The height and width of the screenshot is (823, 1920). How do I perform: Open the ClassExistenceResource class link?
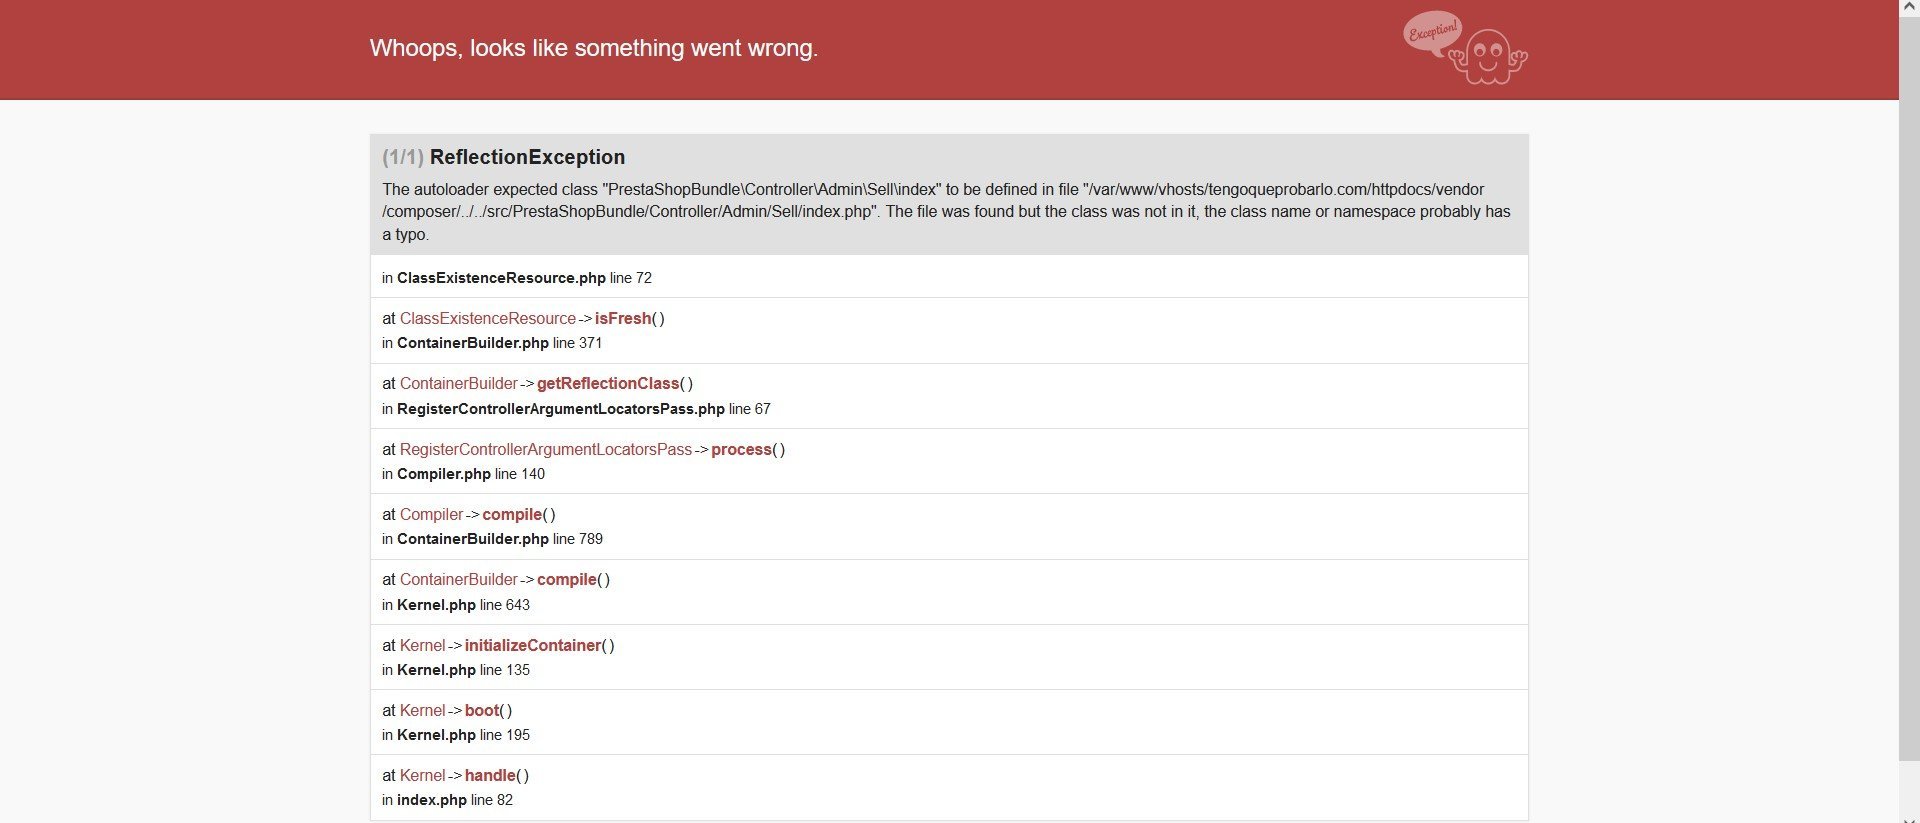coord(487,318)
